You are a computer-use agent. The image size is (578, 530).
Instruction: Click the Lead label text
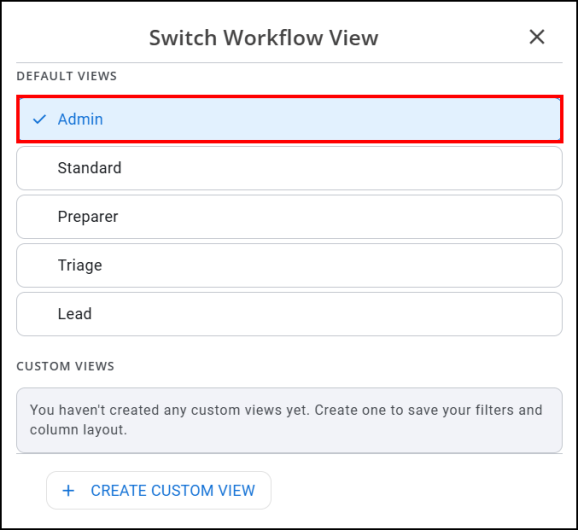[x=75, y=314]
